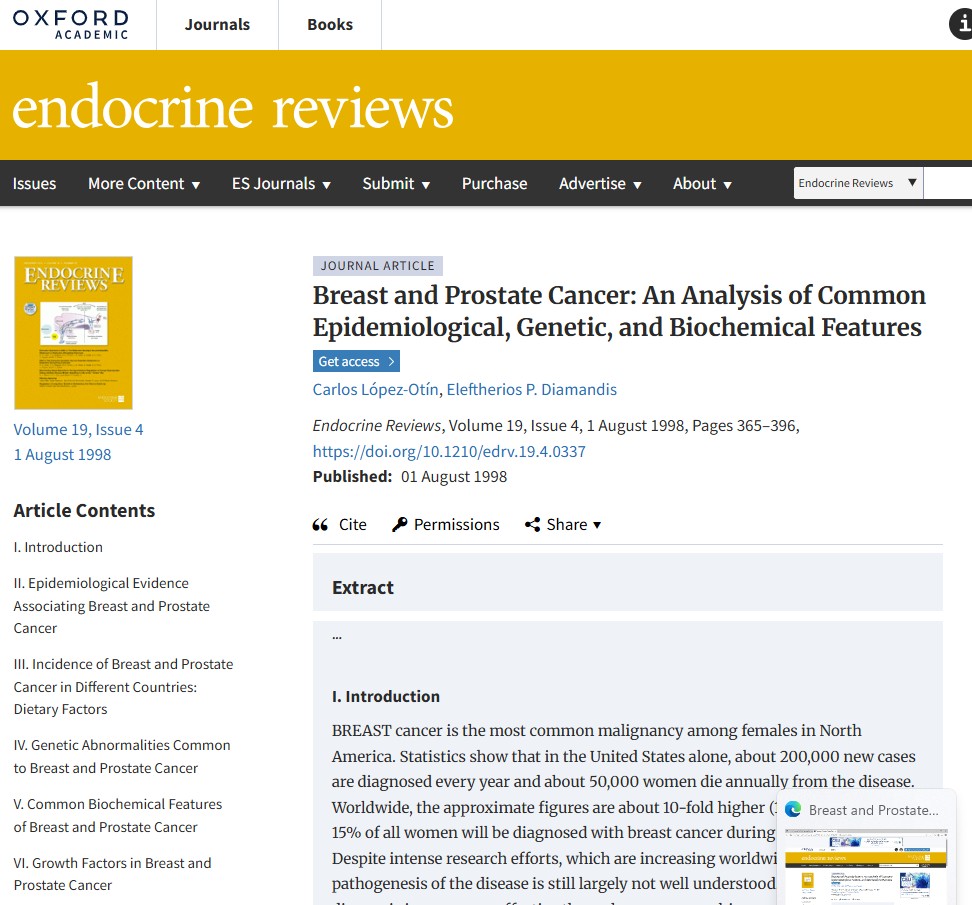Click the accessibility info icon at top right
This screenshot has width=972, height=905.
960,26
